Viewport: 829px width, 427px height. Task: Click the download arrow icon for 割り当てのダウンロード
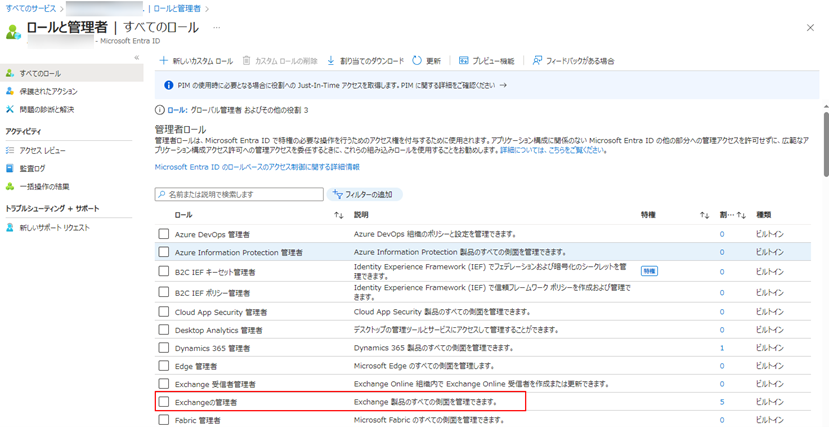click(x=331, y=61)
